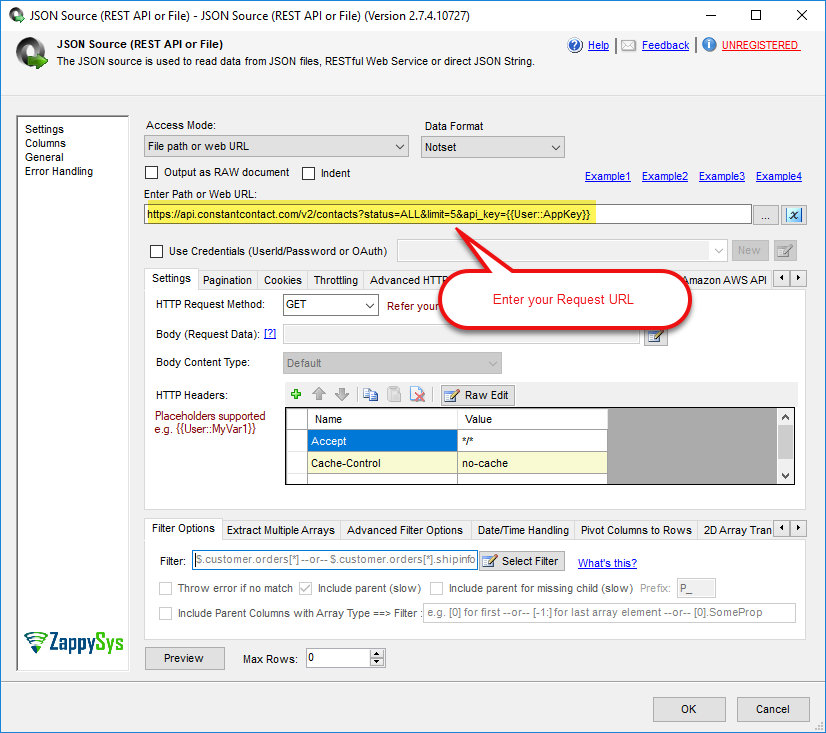Click the [?] help link beside Body
This screenshot has width=826, height=733.
[270, 334]
